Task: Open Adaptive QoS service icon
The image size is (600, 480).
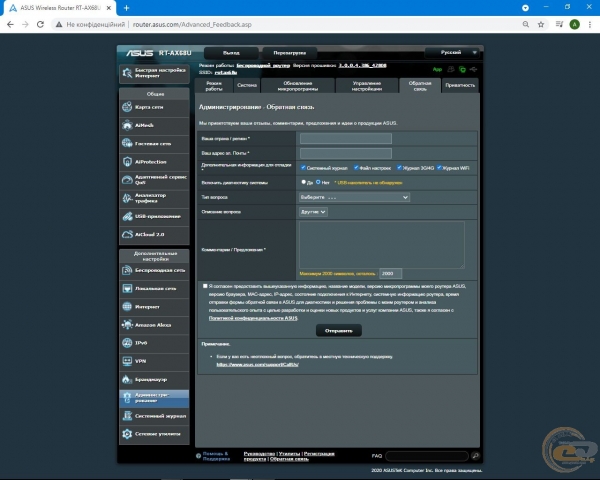Action: (127, 180)
